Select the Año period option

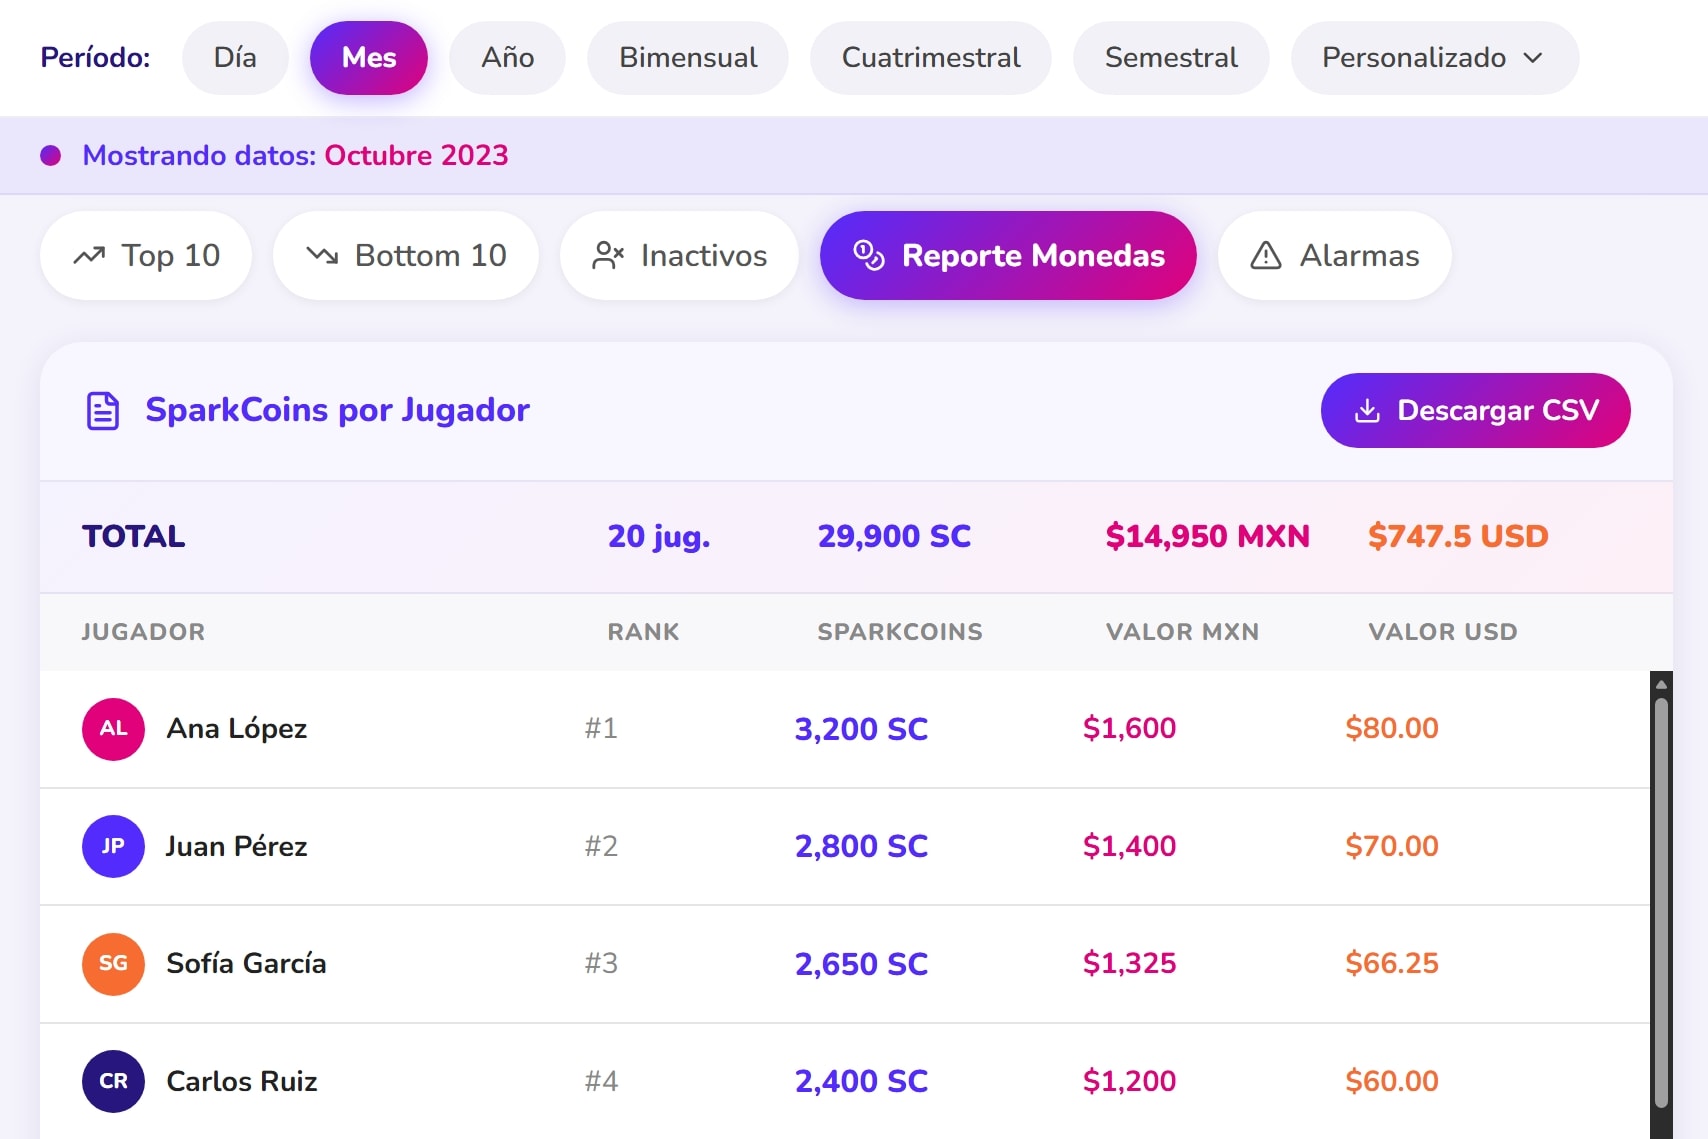(507, 58)
